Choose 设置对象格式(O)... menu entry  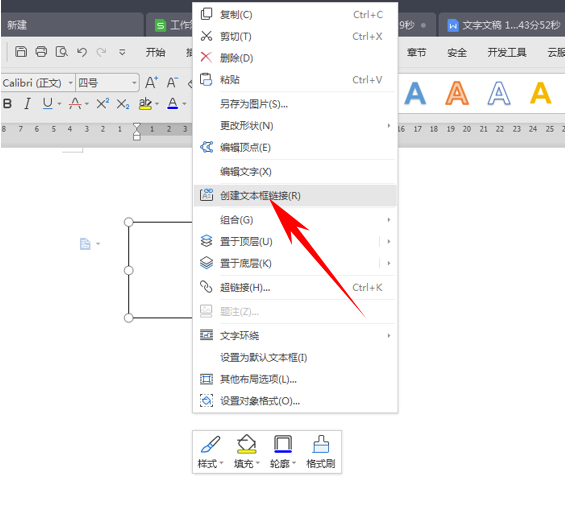click(x=295, y=401)
